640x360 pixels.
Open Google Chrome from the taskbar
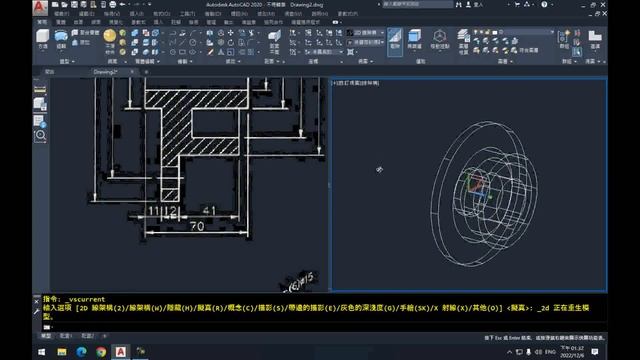tap(101, 352)
